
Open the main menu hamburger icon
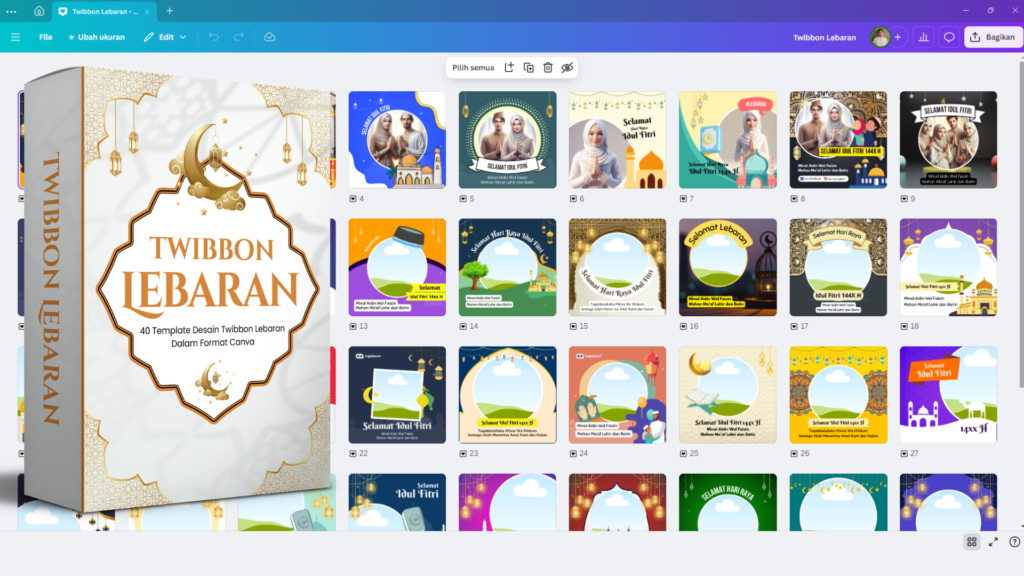pos(15,37)
